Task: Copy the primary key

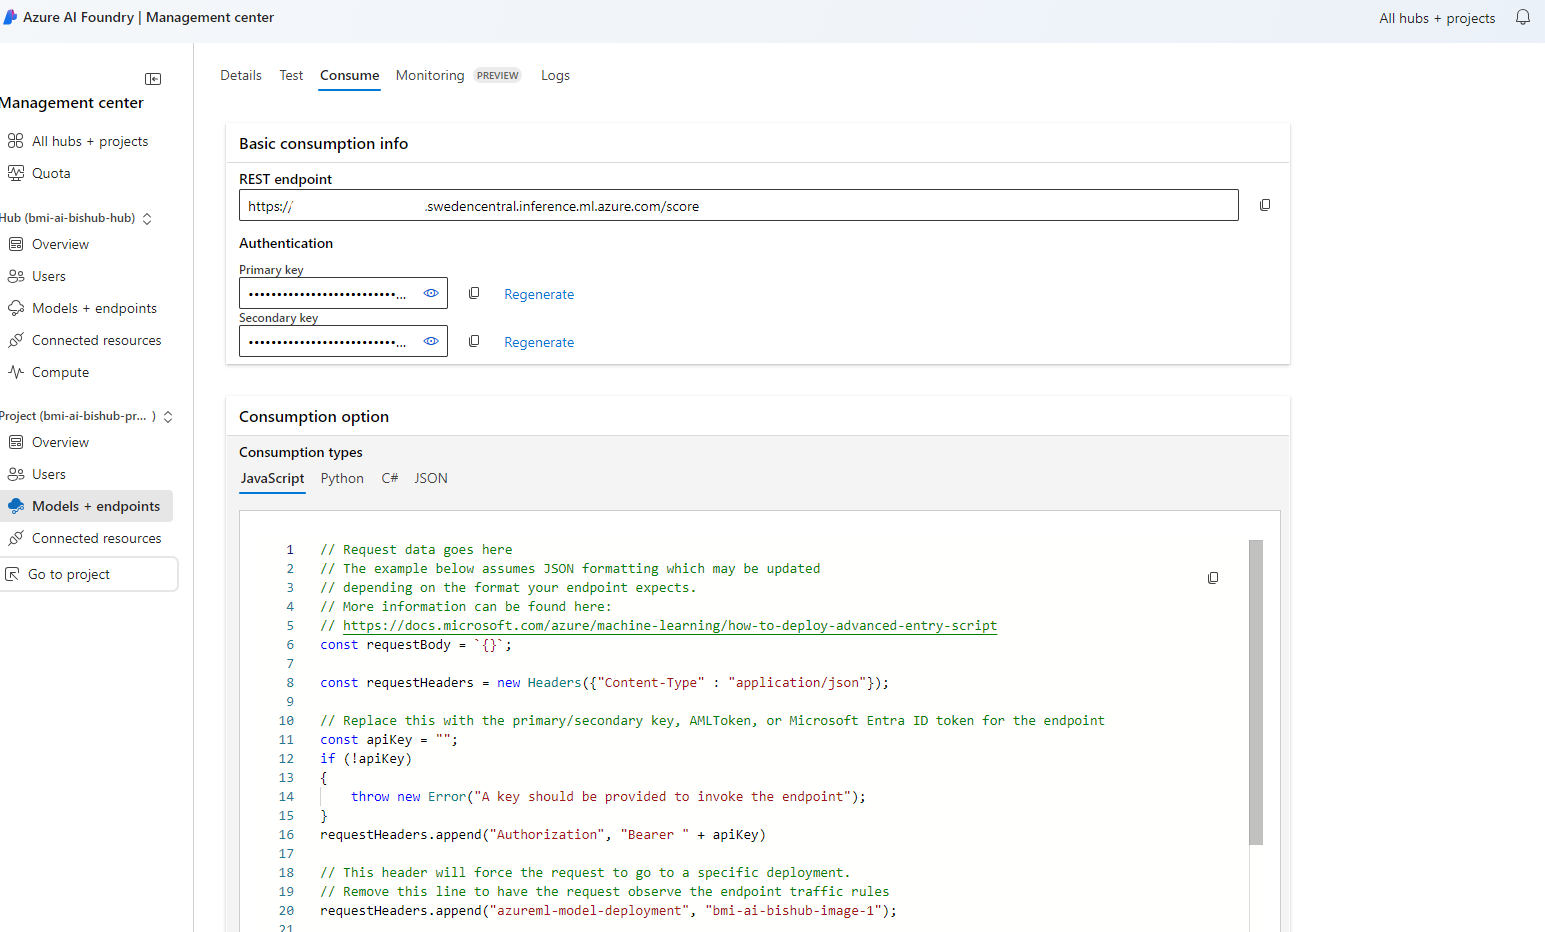Action: click(x=474, y=293)
